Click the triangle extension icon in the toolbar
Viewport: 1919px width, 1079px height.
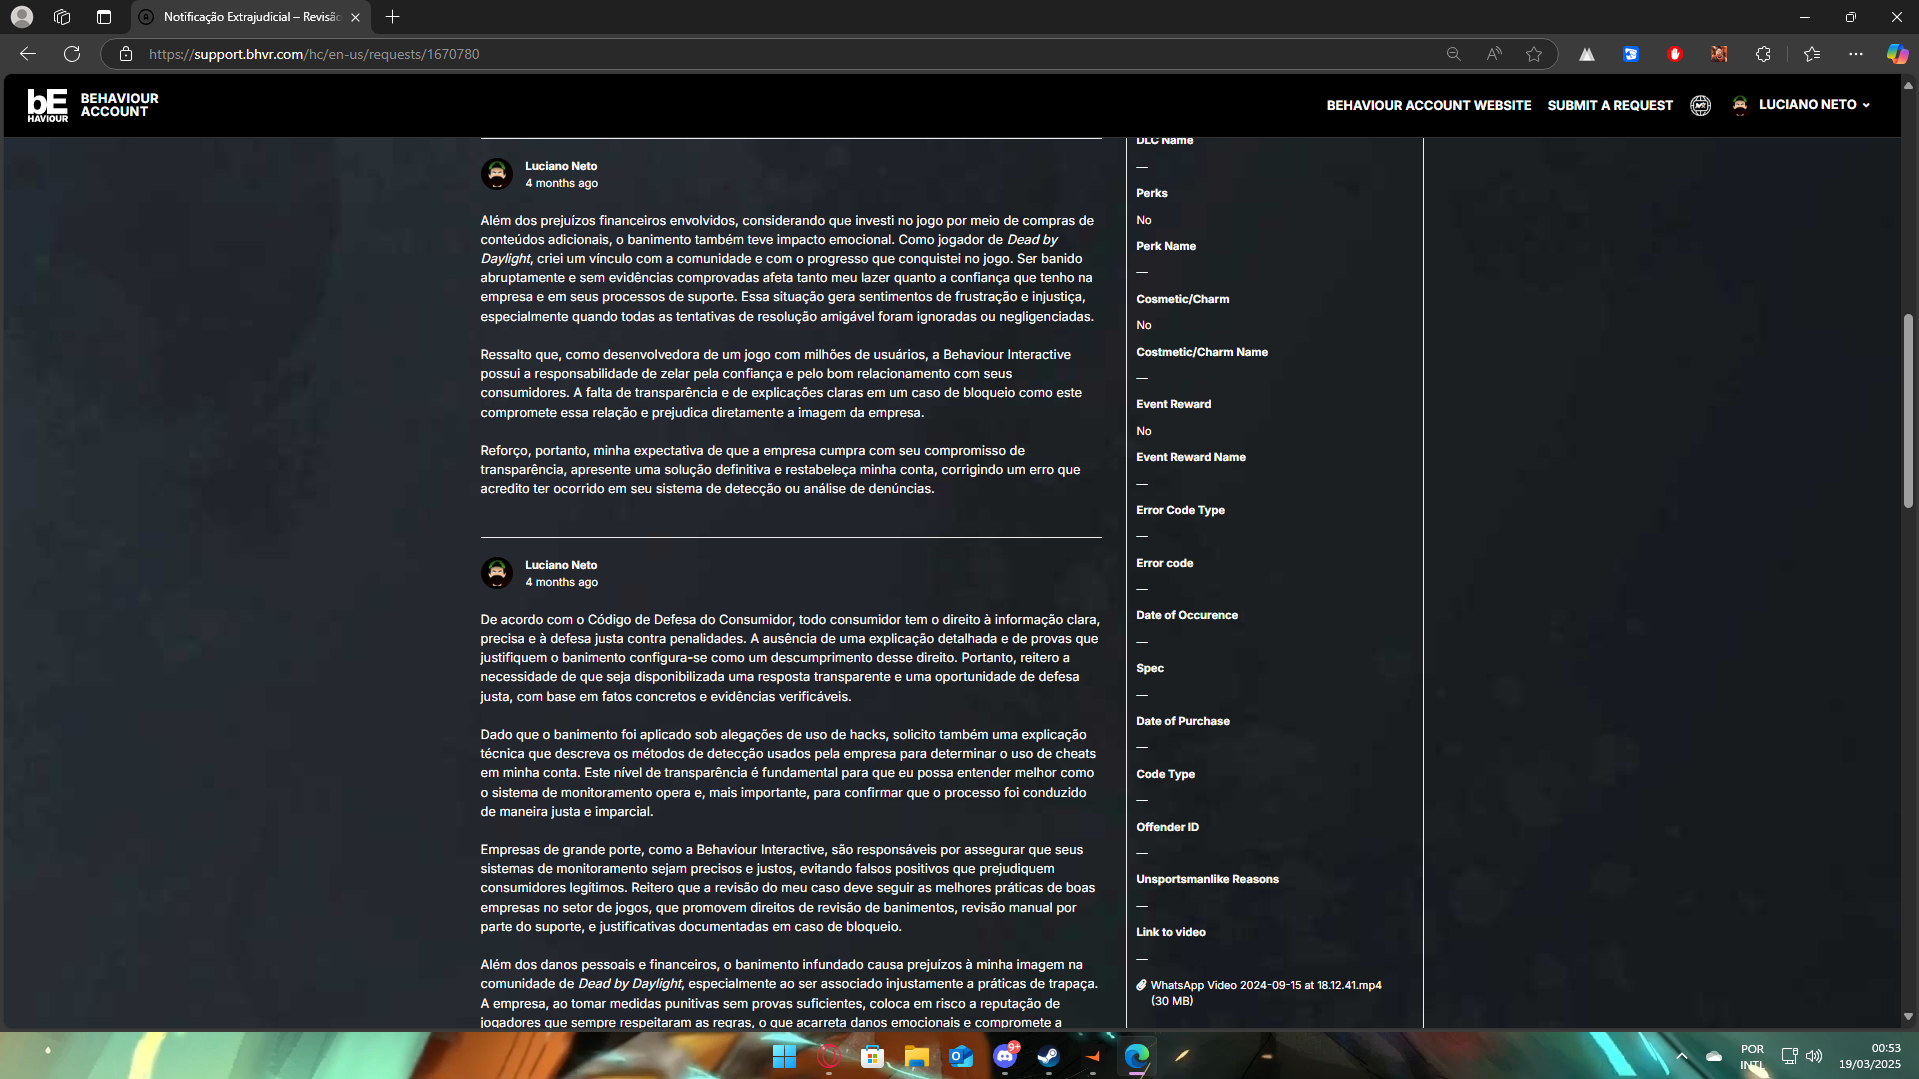(1587, 54)
